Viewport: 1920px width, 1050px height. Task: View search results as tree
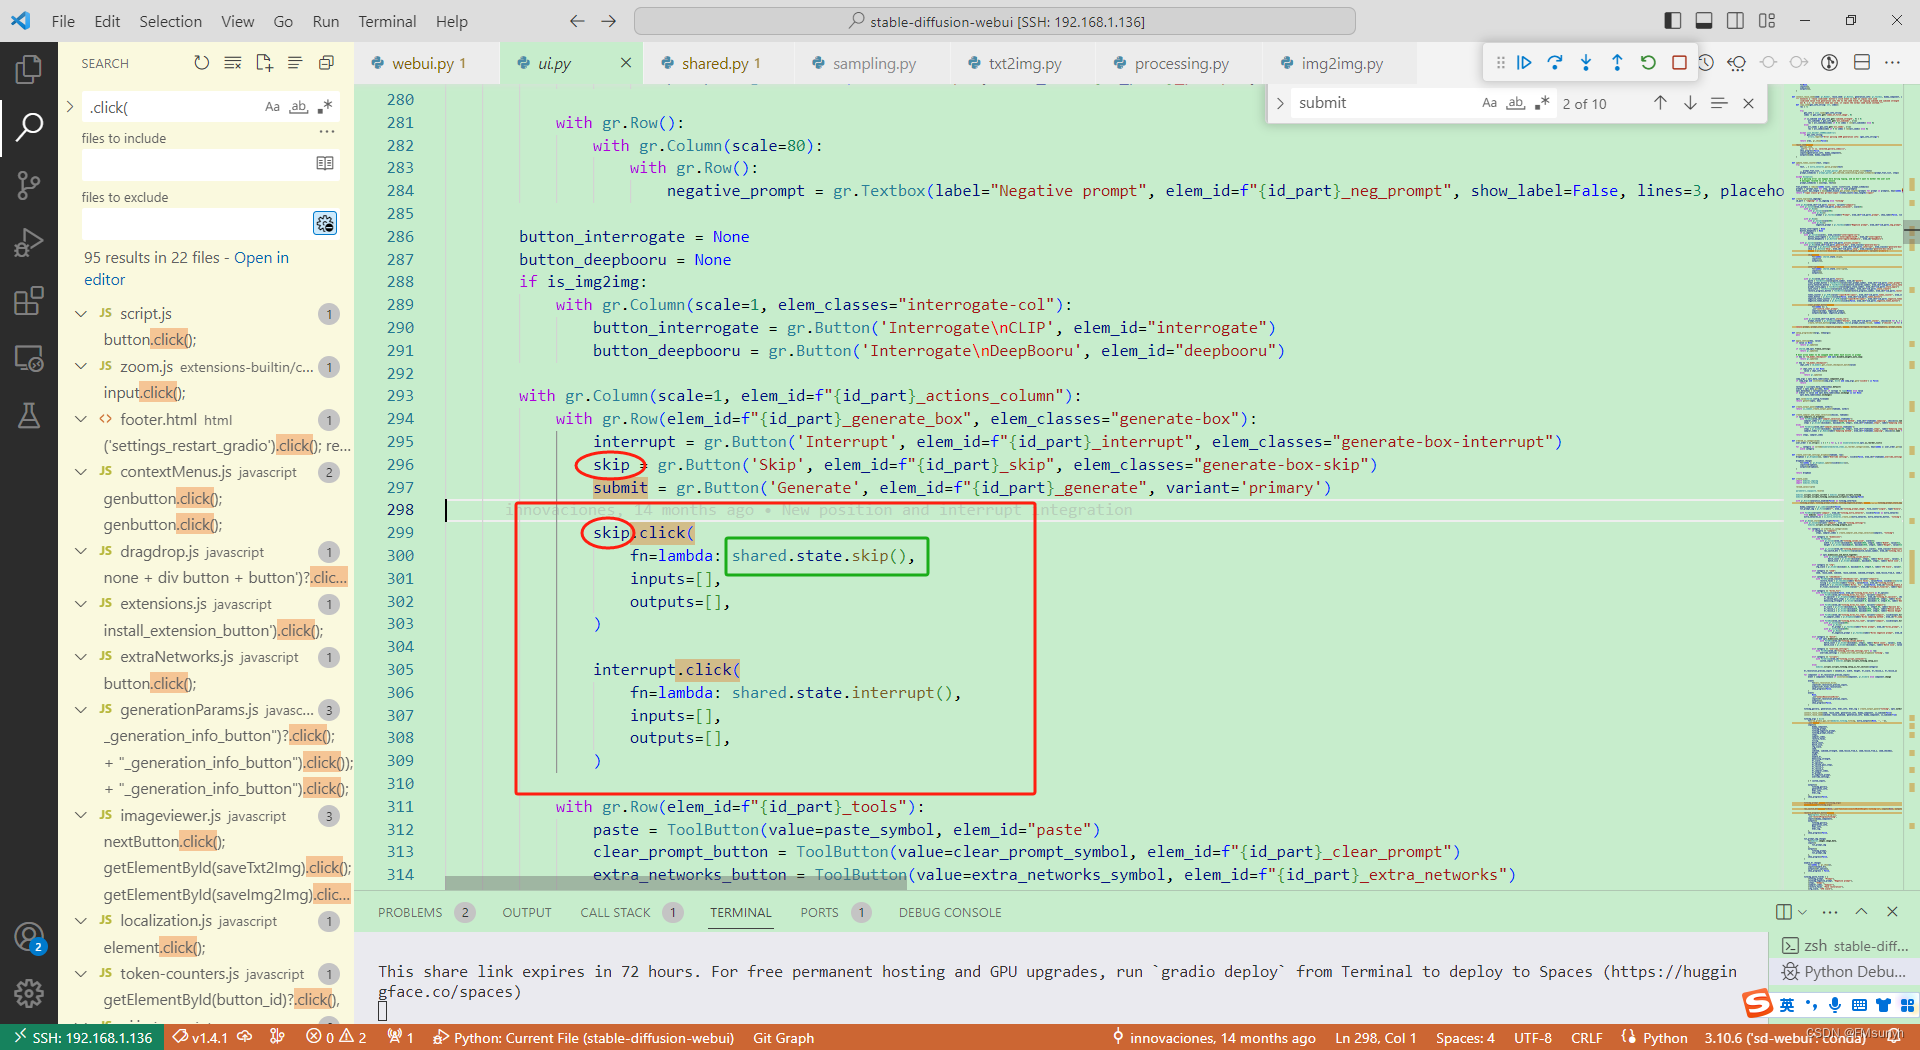[x=295, y=63]
